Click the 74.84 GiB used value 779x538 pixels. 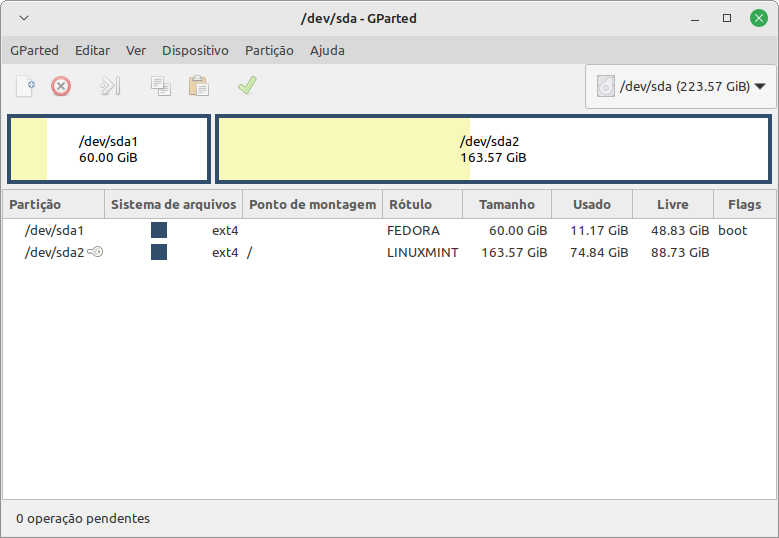[599, 252]
